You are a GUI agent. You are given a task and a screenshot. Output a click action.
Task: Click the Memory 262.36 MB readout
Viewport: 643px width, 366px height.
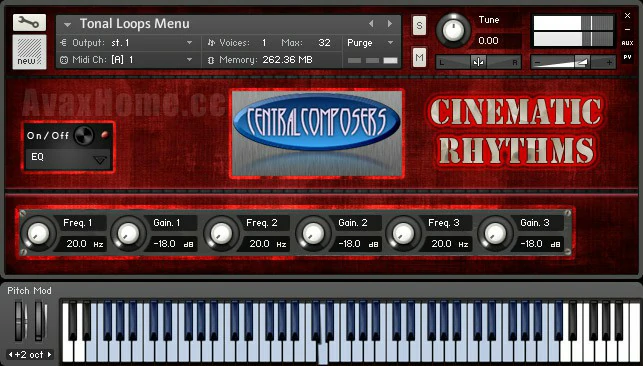(x=287, y=60)
